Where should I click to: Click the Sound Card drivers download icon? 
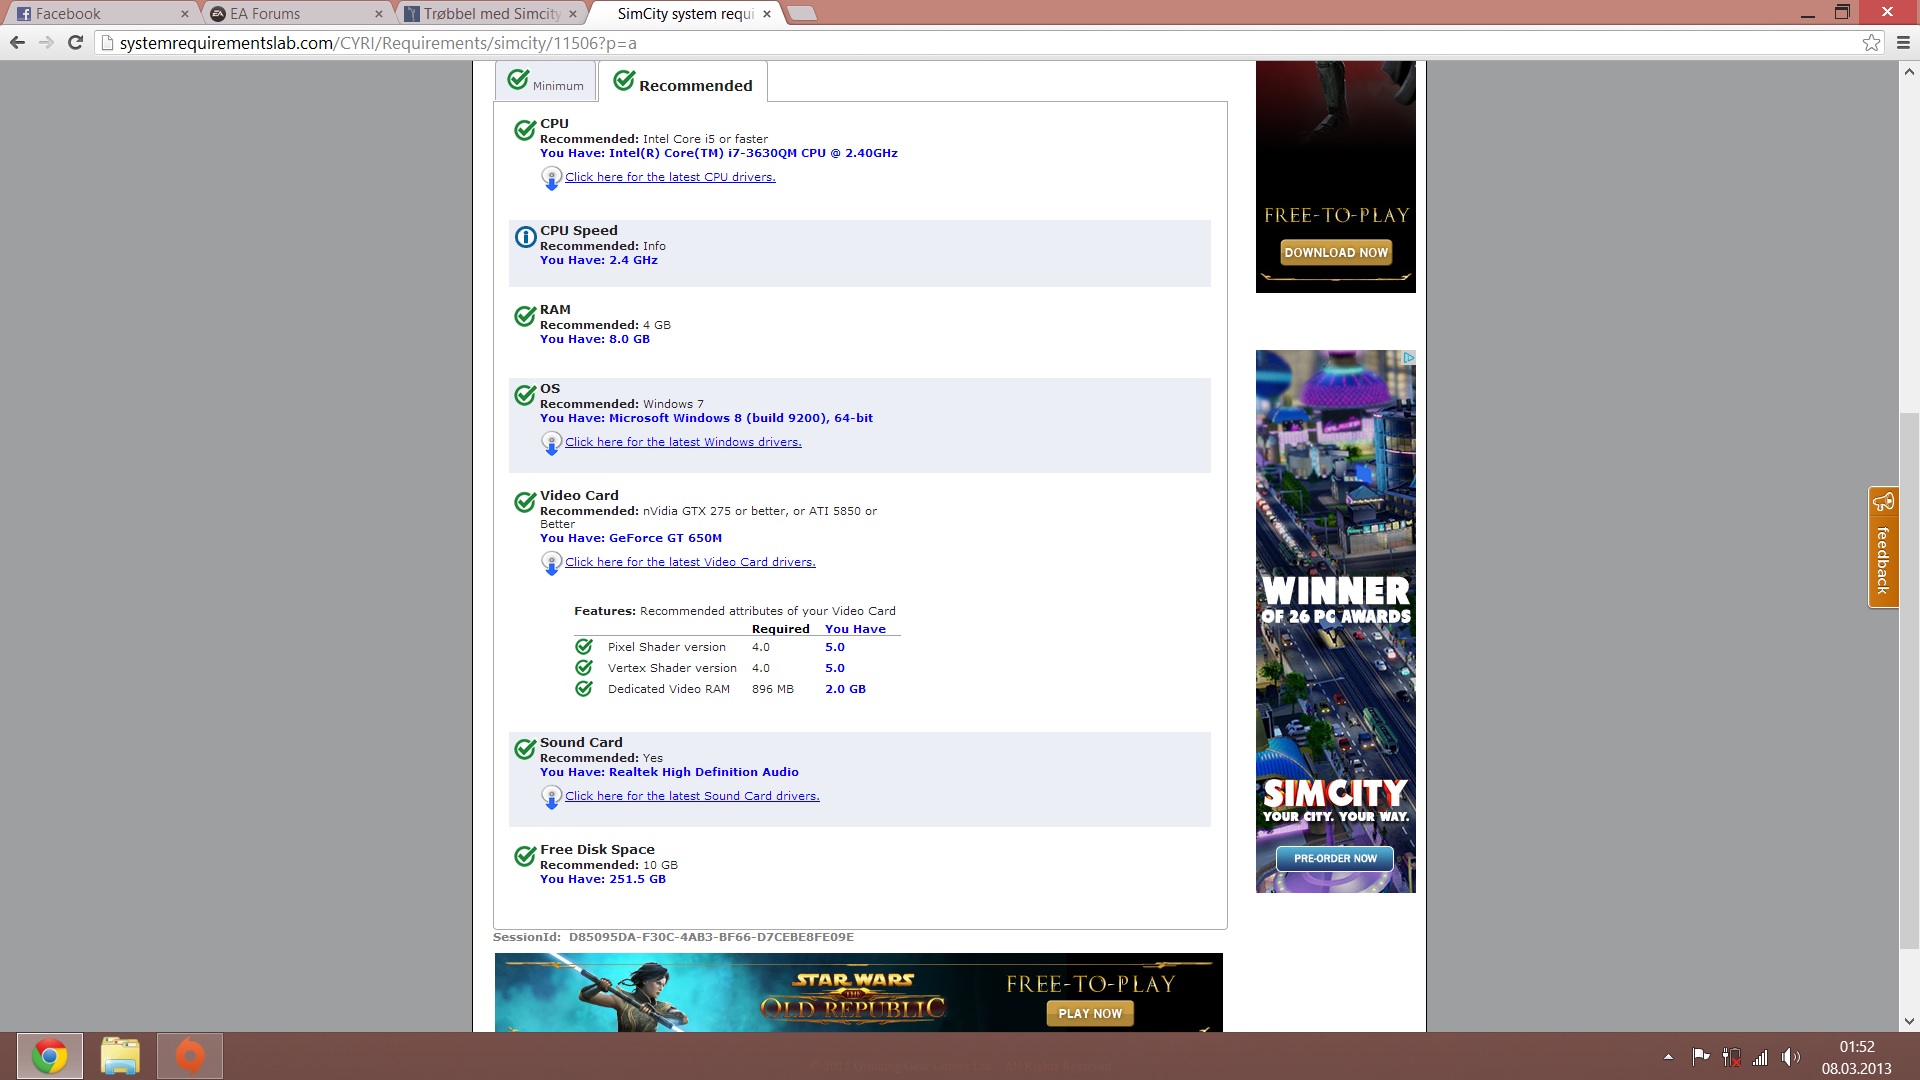pos(551,797)
